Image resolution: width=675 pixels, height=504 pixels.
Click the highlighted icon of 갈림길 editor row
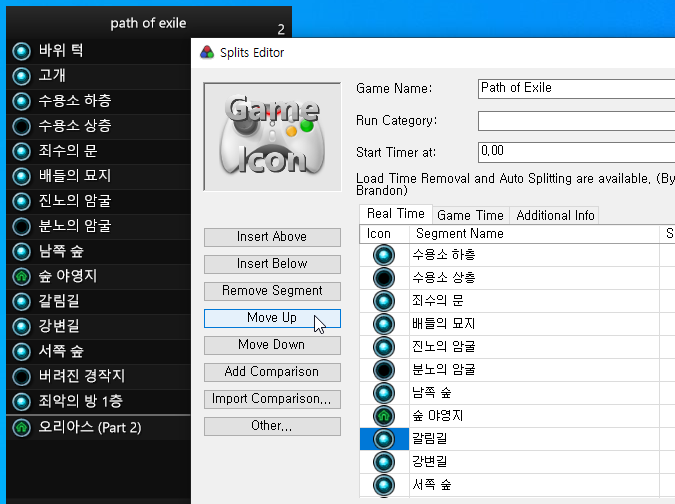click(384, 439)
